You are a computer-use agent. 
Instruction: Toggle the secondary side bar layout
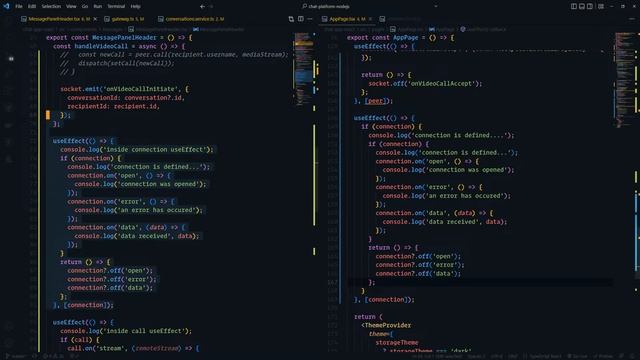click(590, 7)
